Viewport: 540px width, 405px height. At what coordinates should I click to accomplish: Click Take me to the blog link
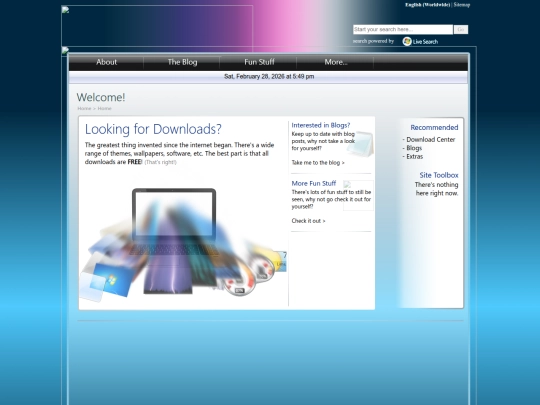click(318, 163)
